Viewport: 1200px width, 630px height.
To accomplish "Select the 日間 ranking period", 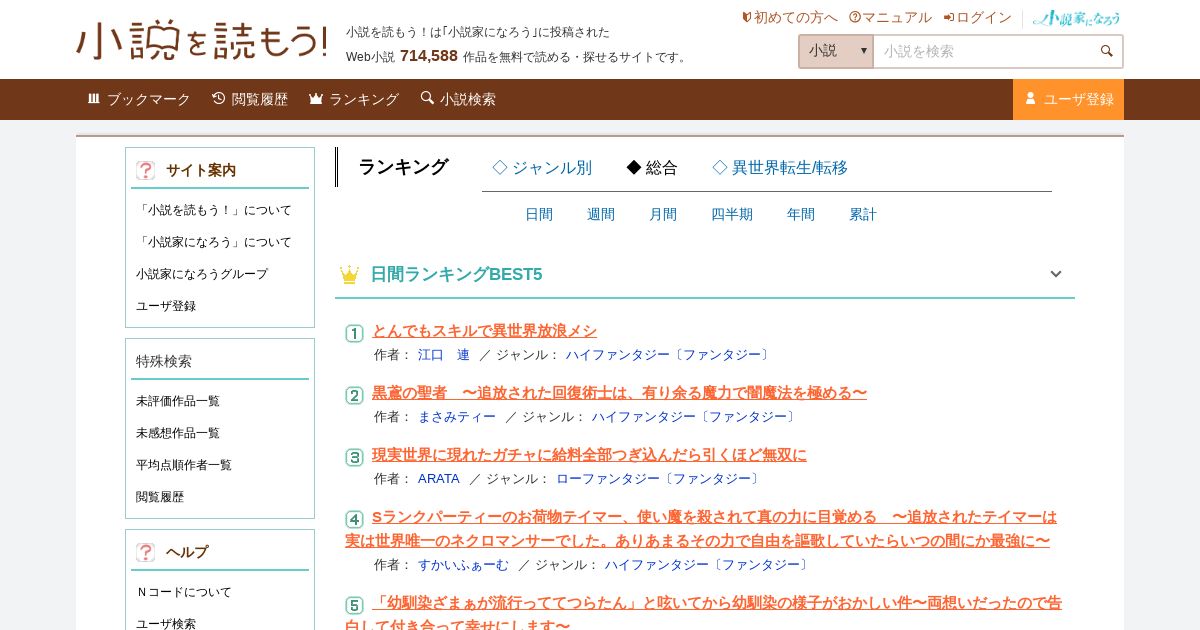I will coord(539,214).
